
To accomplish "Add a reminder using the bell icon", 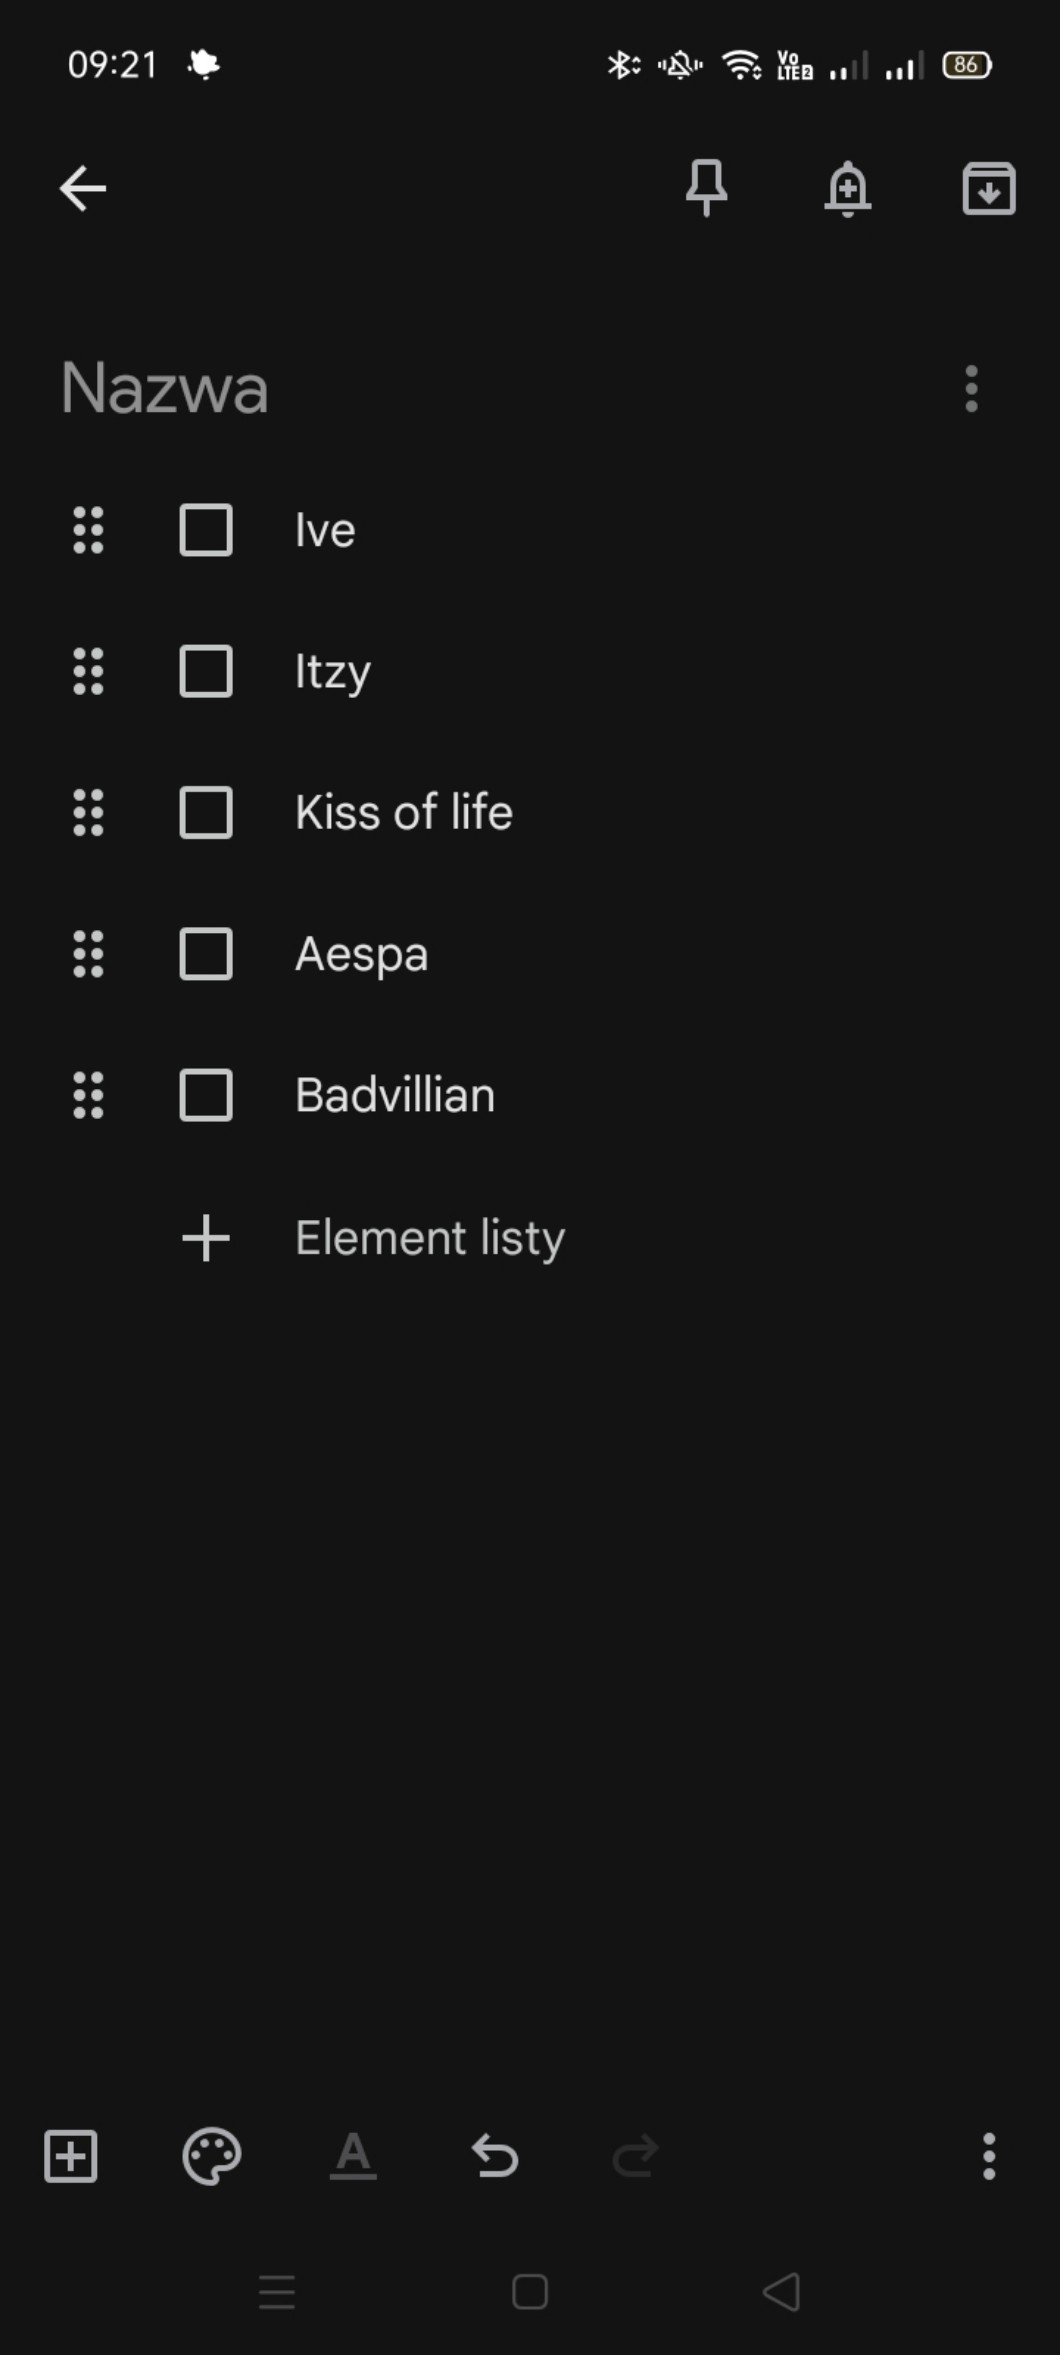I will coord(847,188).
